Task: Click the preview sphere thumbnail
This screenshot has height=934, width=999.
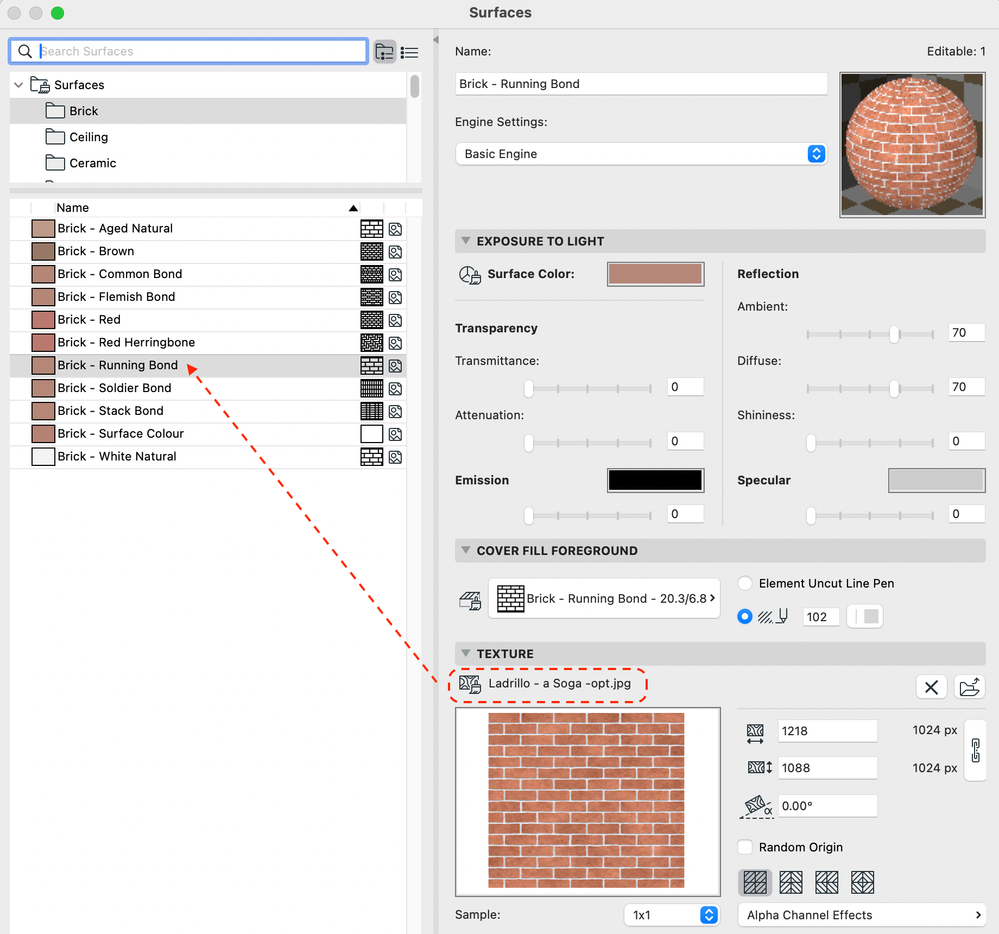Action: [x=912, y=144]
